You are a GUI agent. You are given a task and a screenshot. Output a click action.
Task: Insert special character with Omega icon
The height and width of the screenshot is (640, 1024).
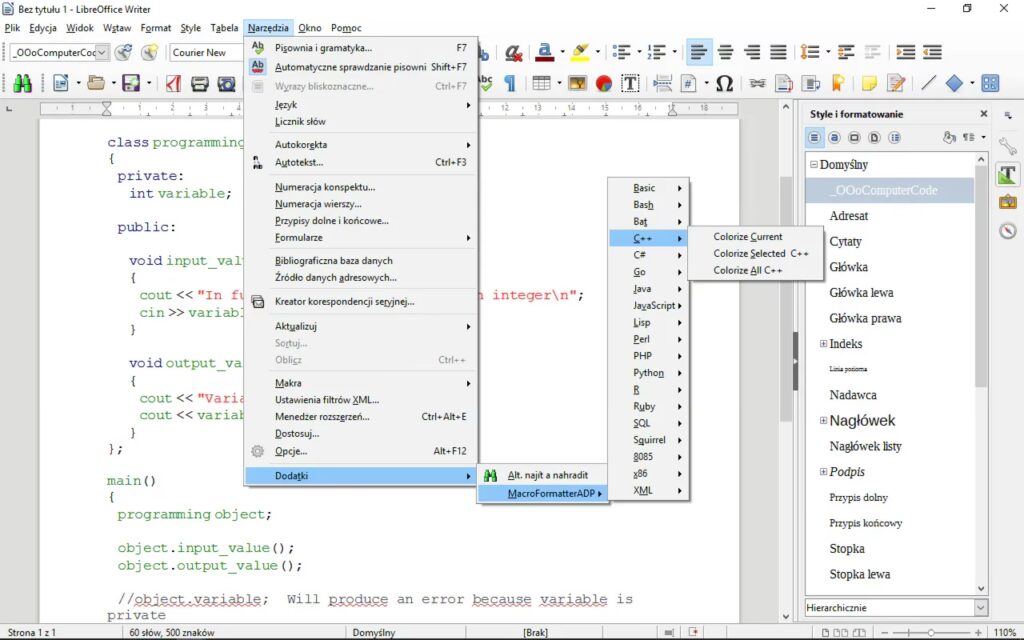tap(724, 84)
